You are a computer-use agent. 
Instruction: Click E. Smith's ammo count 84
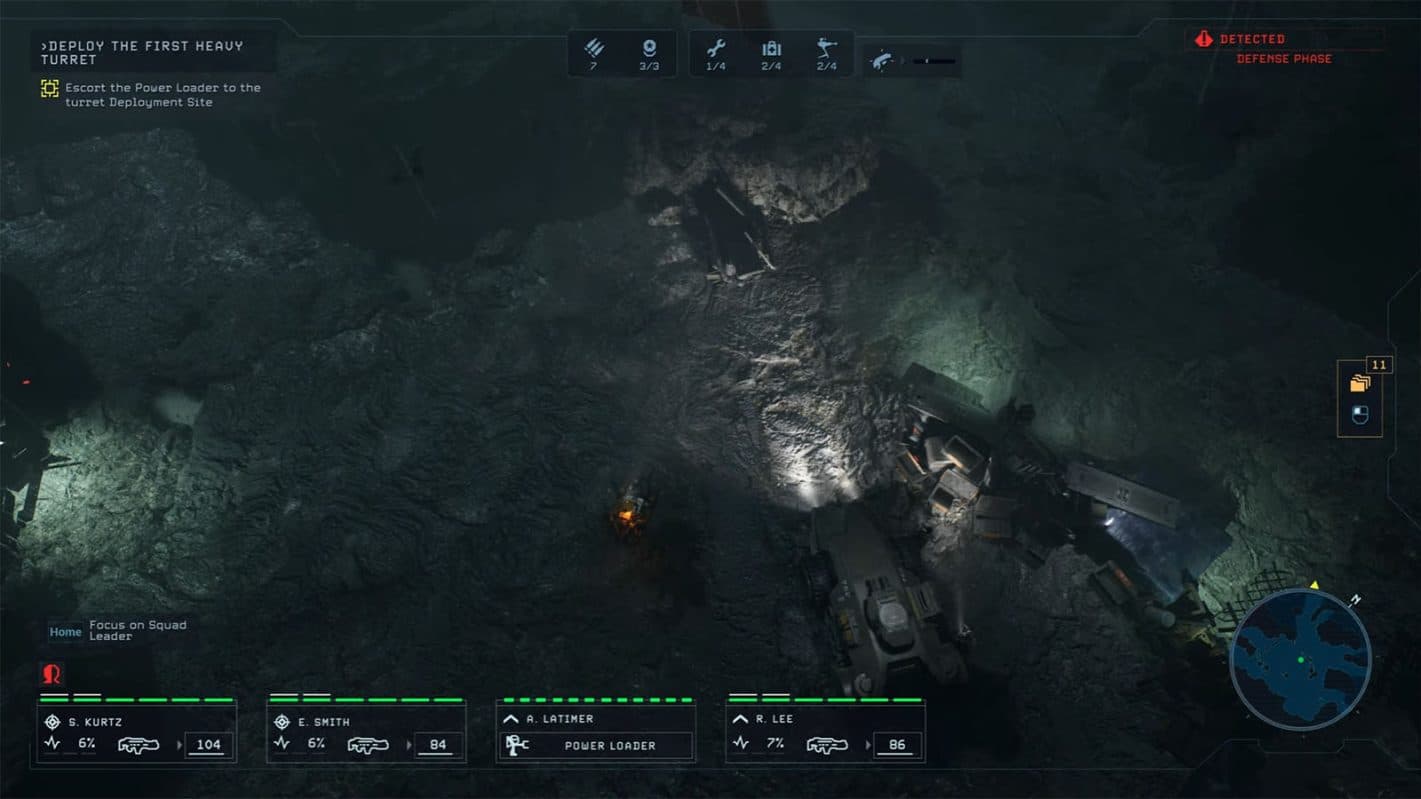click(x=438, y=745)
